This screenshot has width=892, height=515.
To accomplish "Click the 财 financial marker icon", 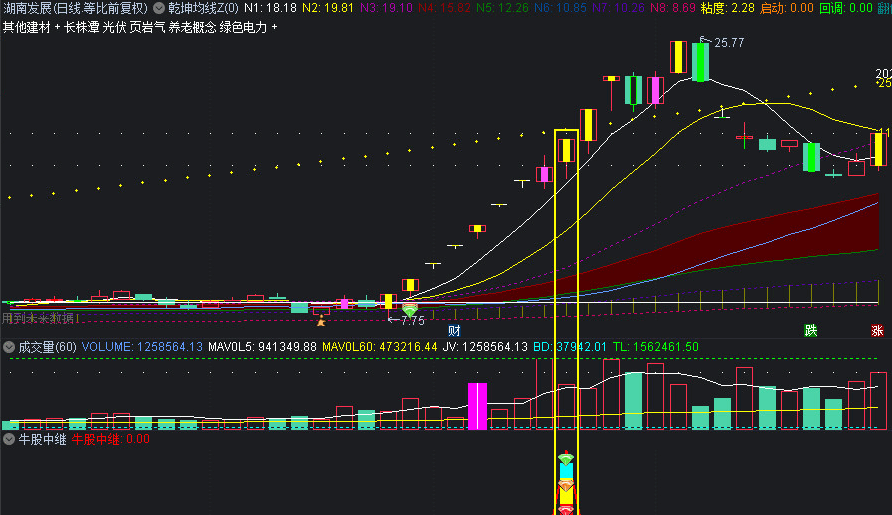I will point(454,331).
